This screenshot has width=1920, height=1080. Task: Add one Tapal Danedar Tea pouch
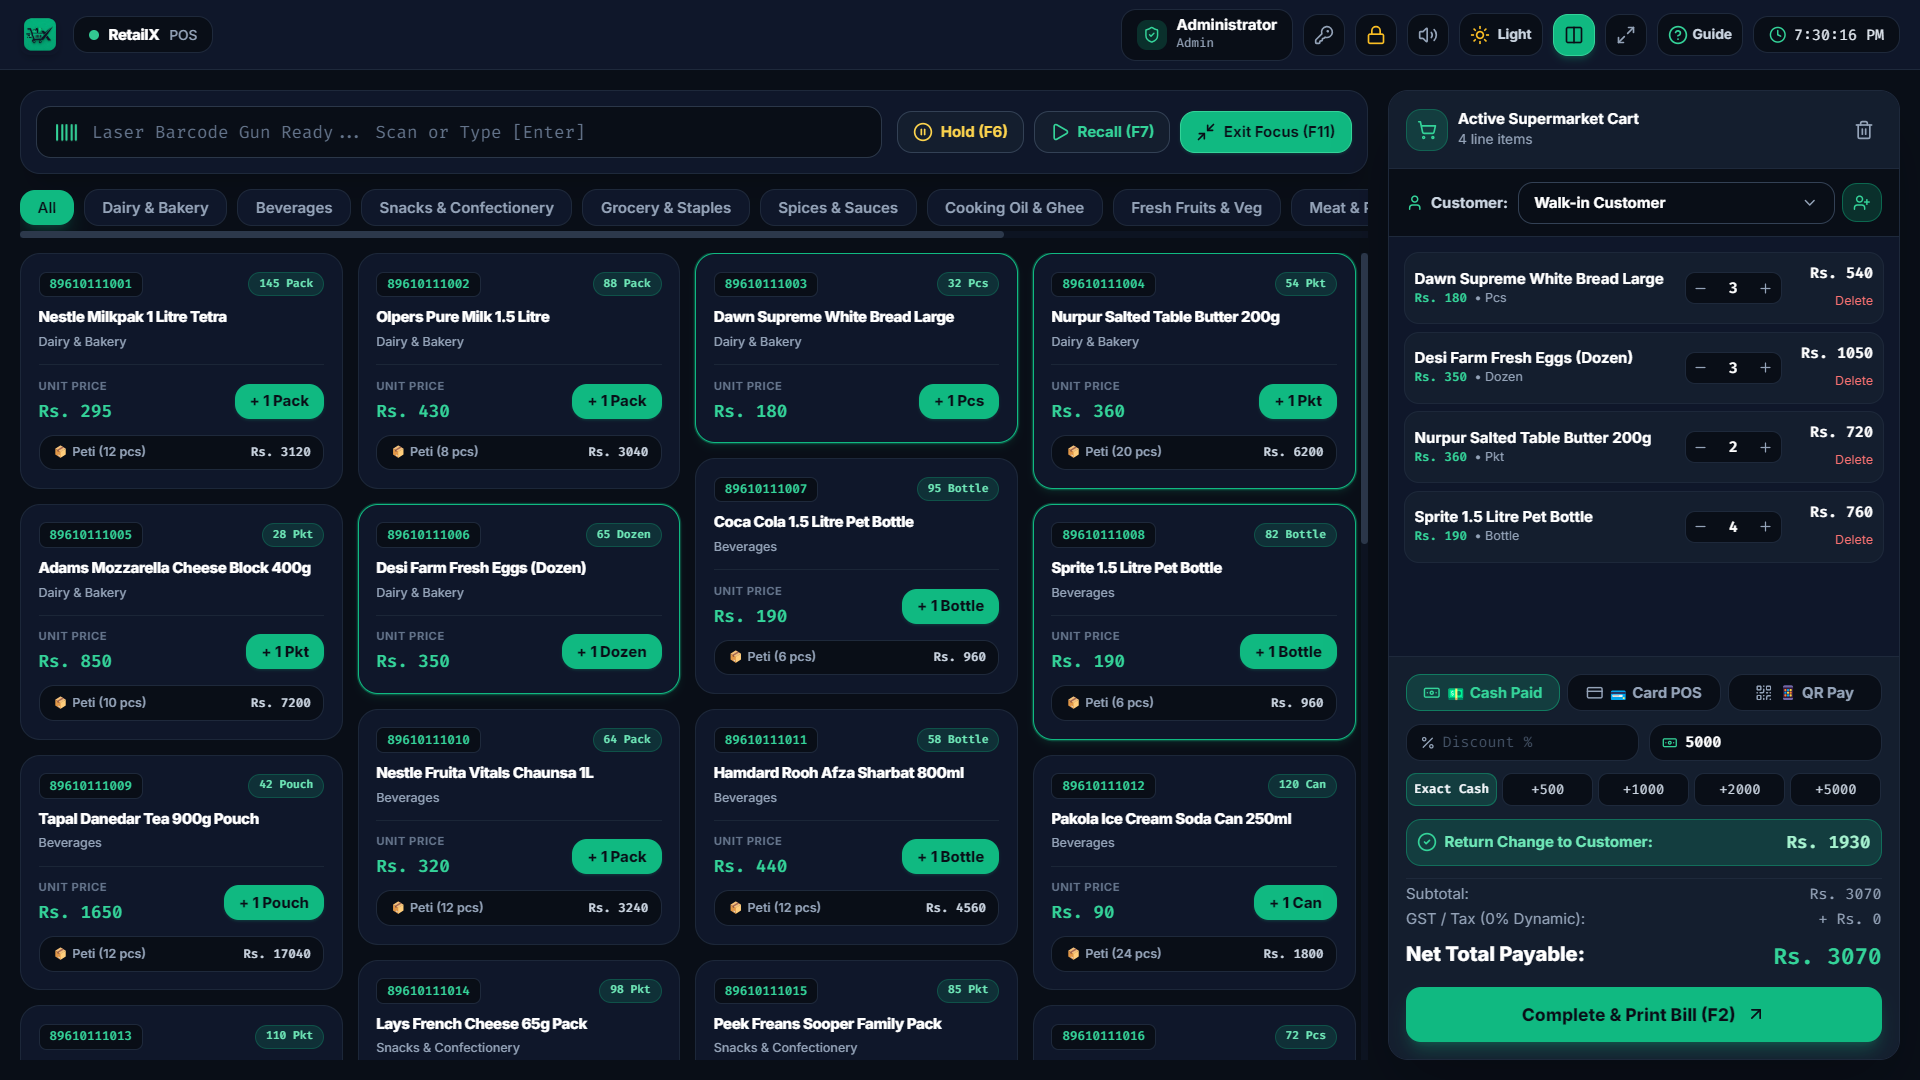tap(274, 903)
